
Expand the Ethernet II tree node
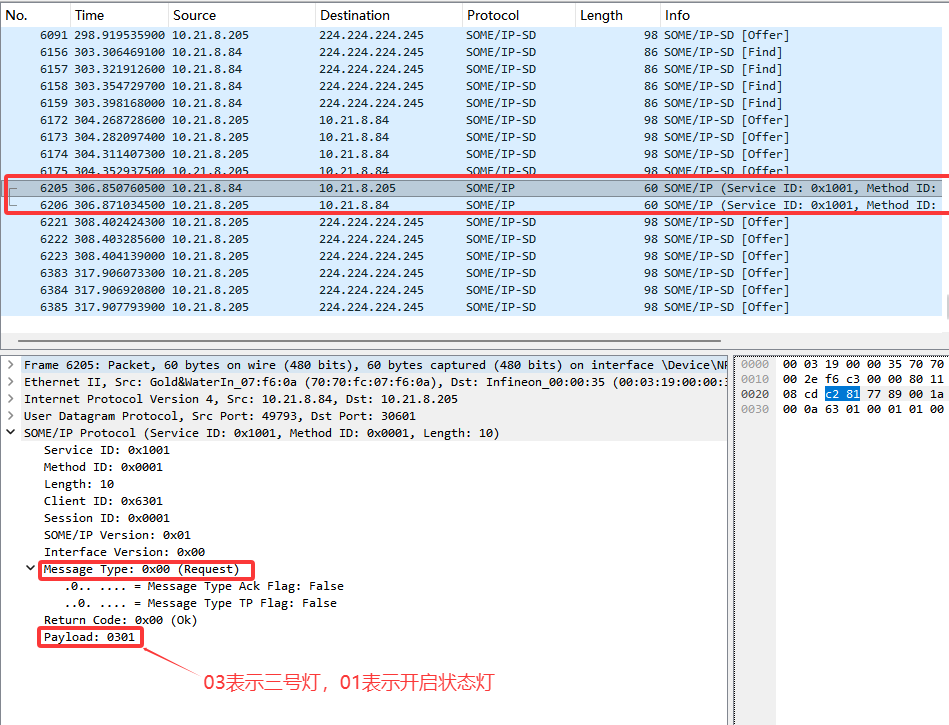[x=10, y=382]
